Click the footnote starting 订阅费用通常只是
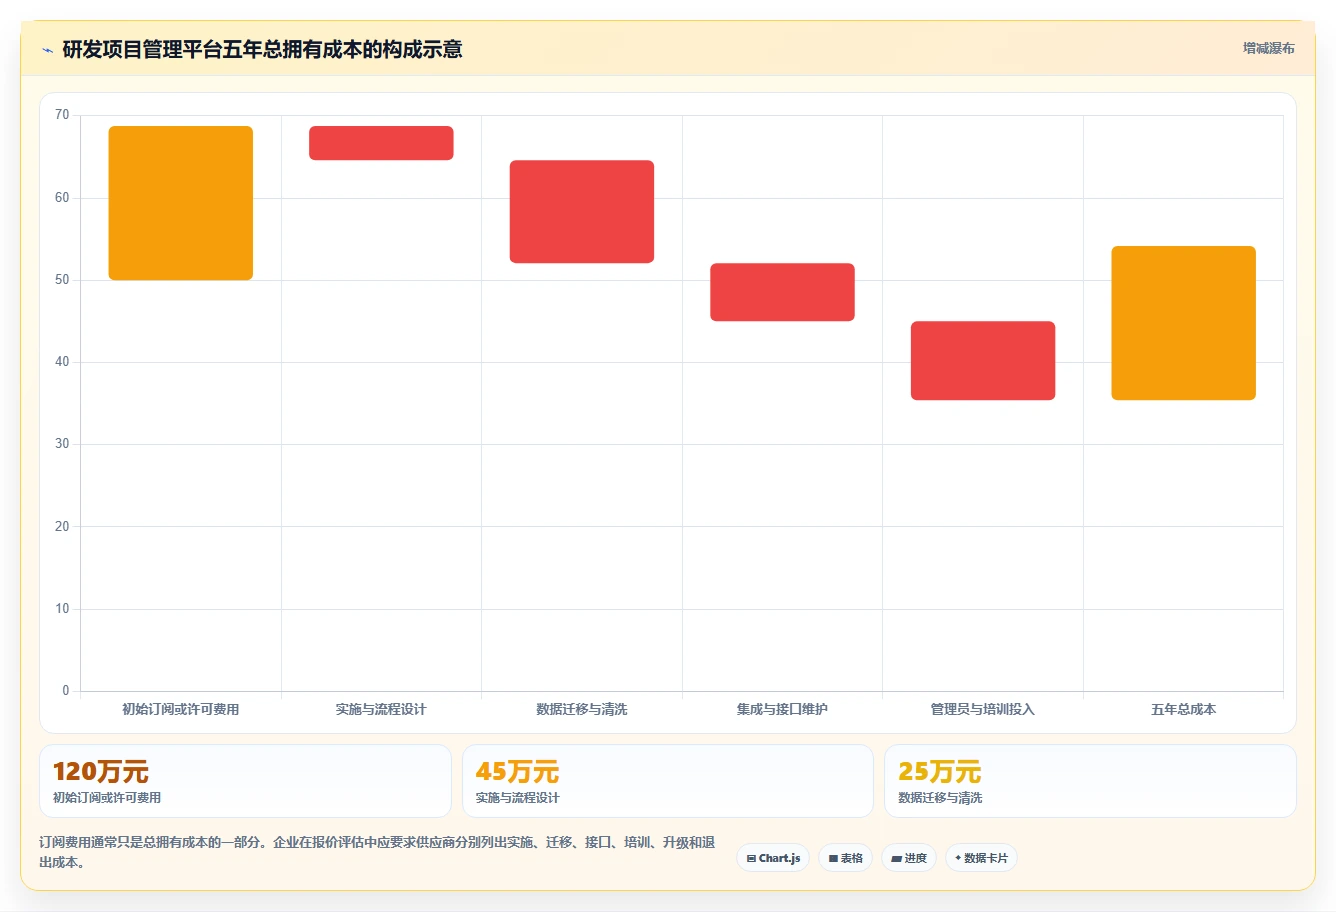This screenshot has width=1336, height=912. tap(377, 852)
